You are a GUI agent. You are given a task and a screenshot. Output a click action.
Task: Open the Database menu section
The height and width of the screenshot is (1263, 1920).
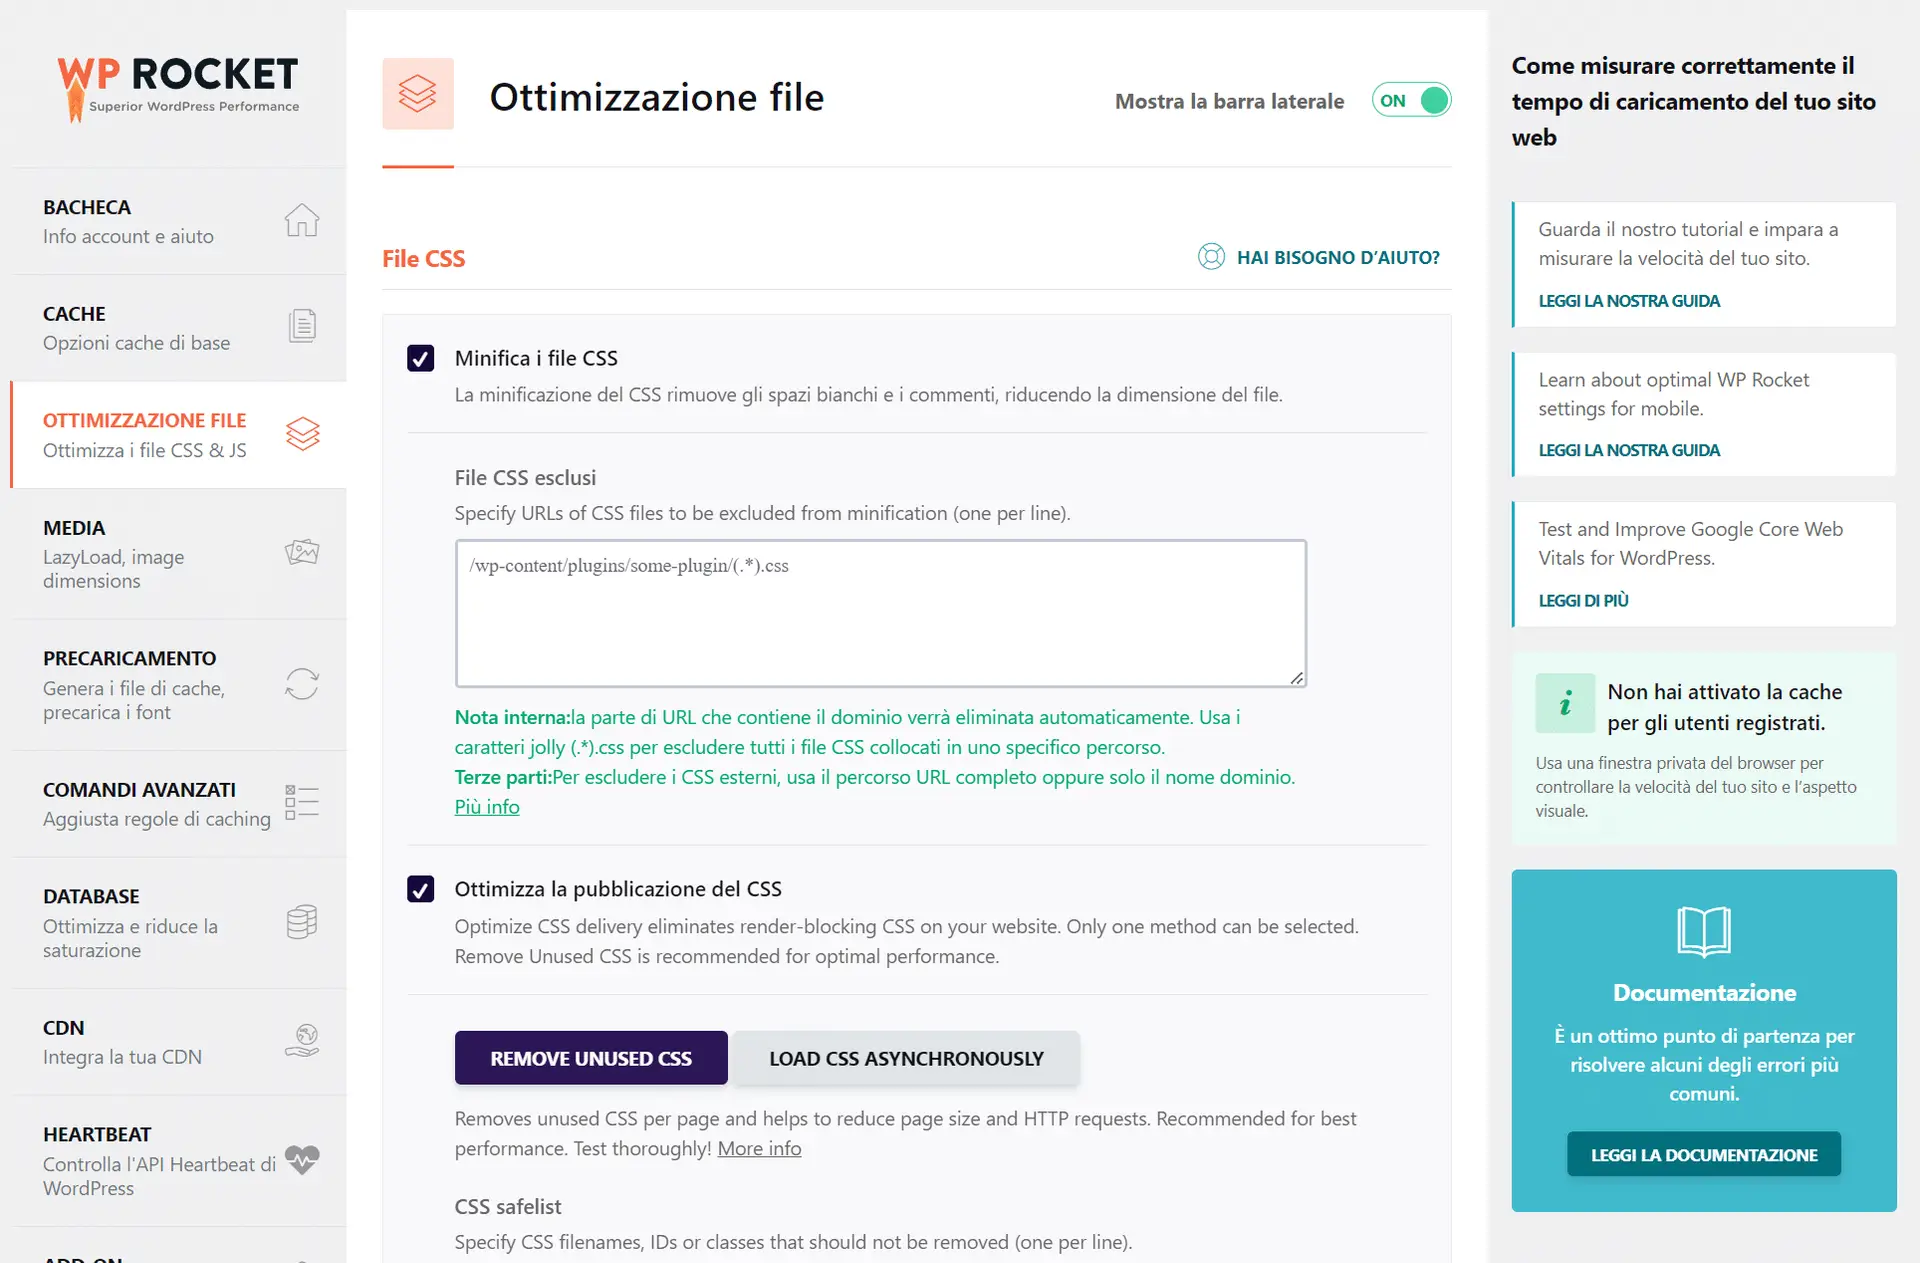(180, 923)
